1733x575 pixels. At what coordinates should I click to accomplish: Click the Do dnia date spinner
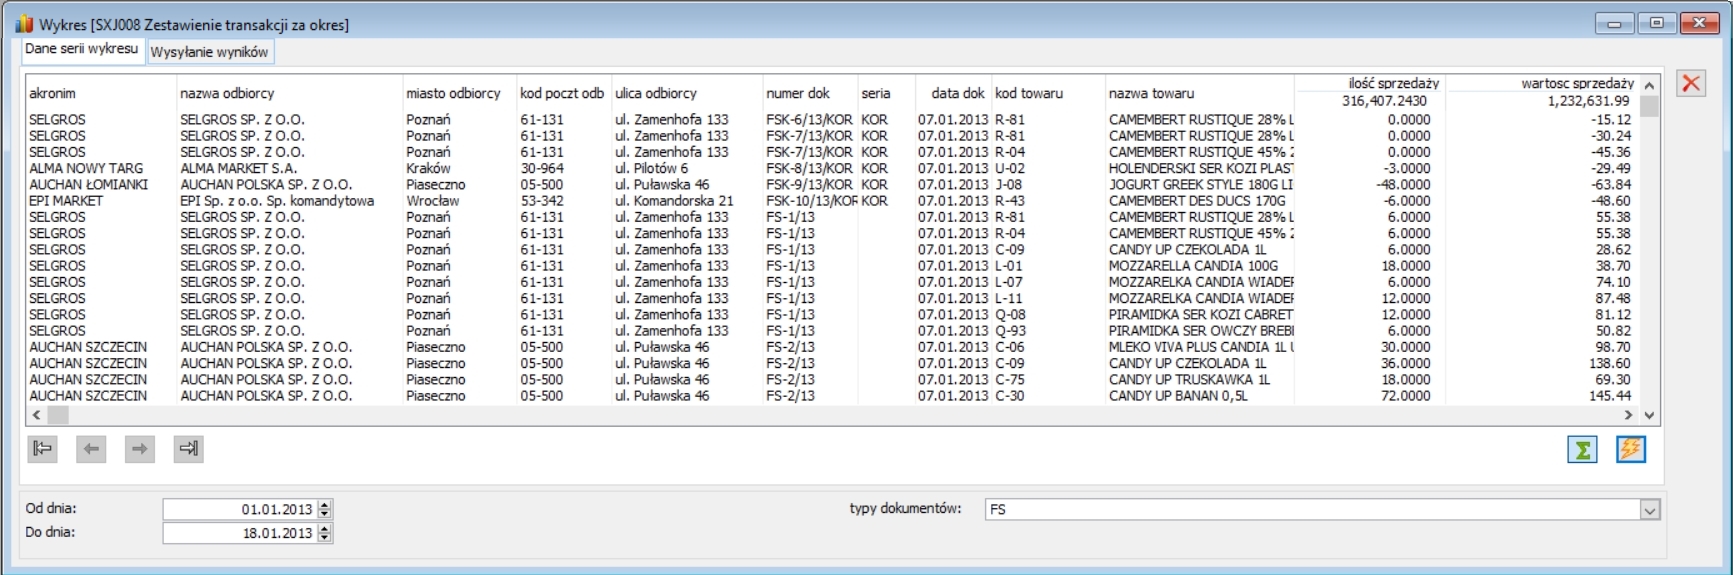point(325,533)
